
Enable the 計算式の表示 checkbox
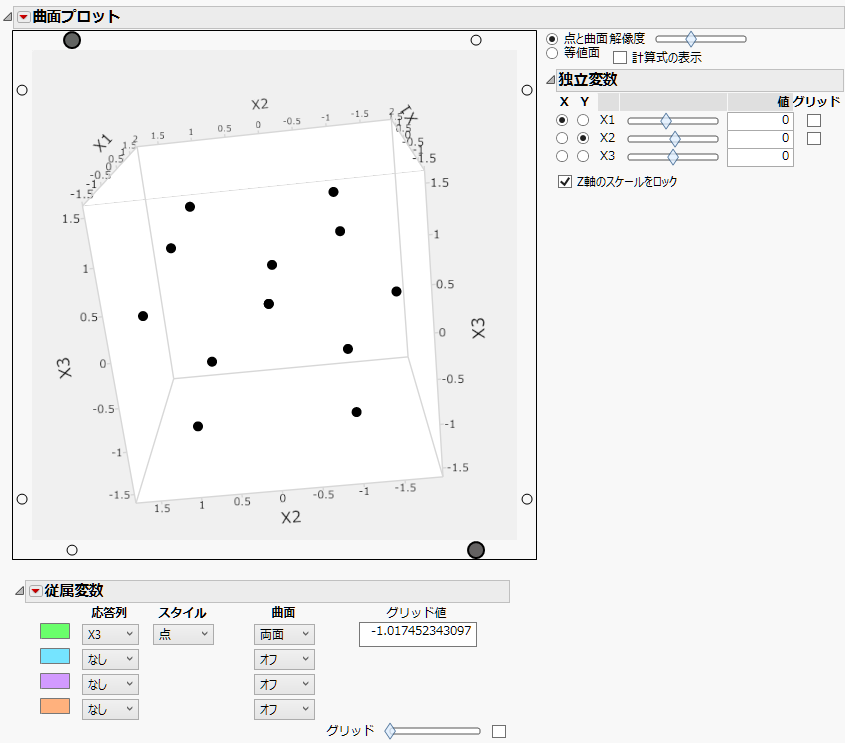620,56
